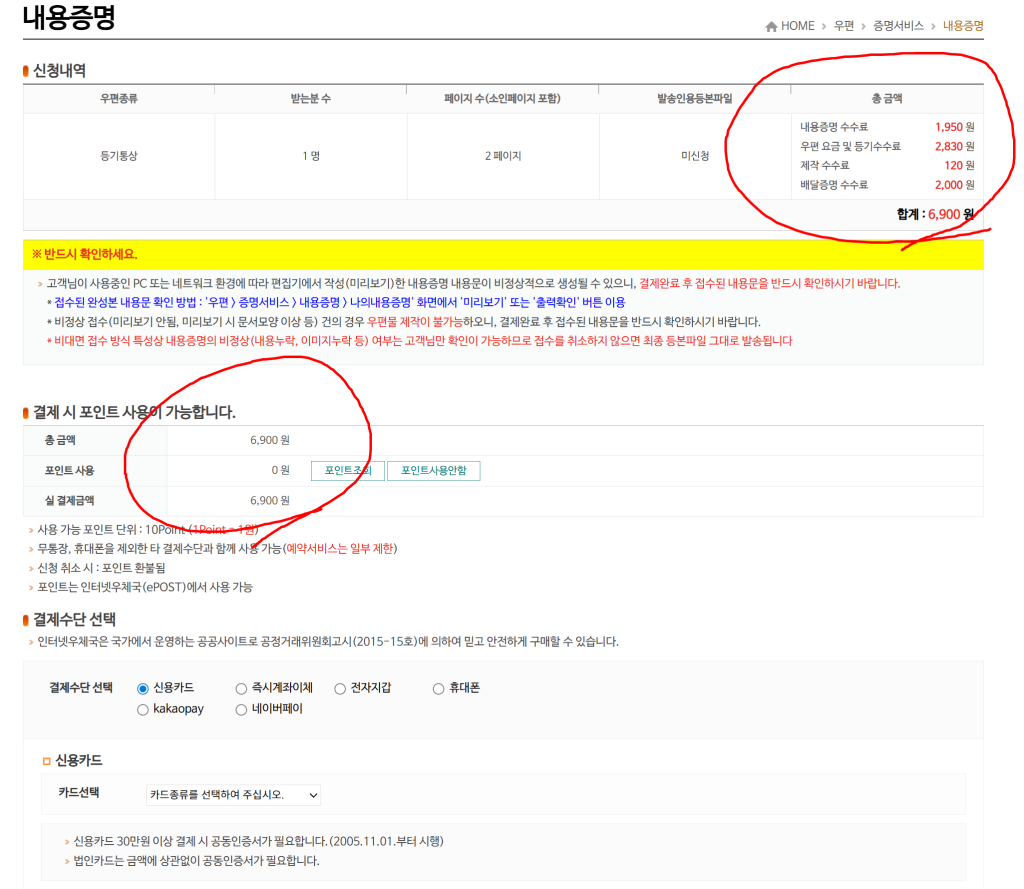Click the 등기통상 table cell
This screenshot has width=1024, height=889.
(x=119, y=156)
